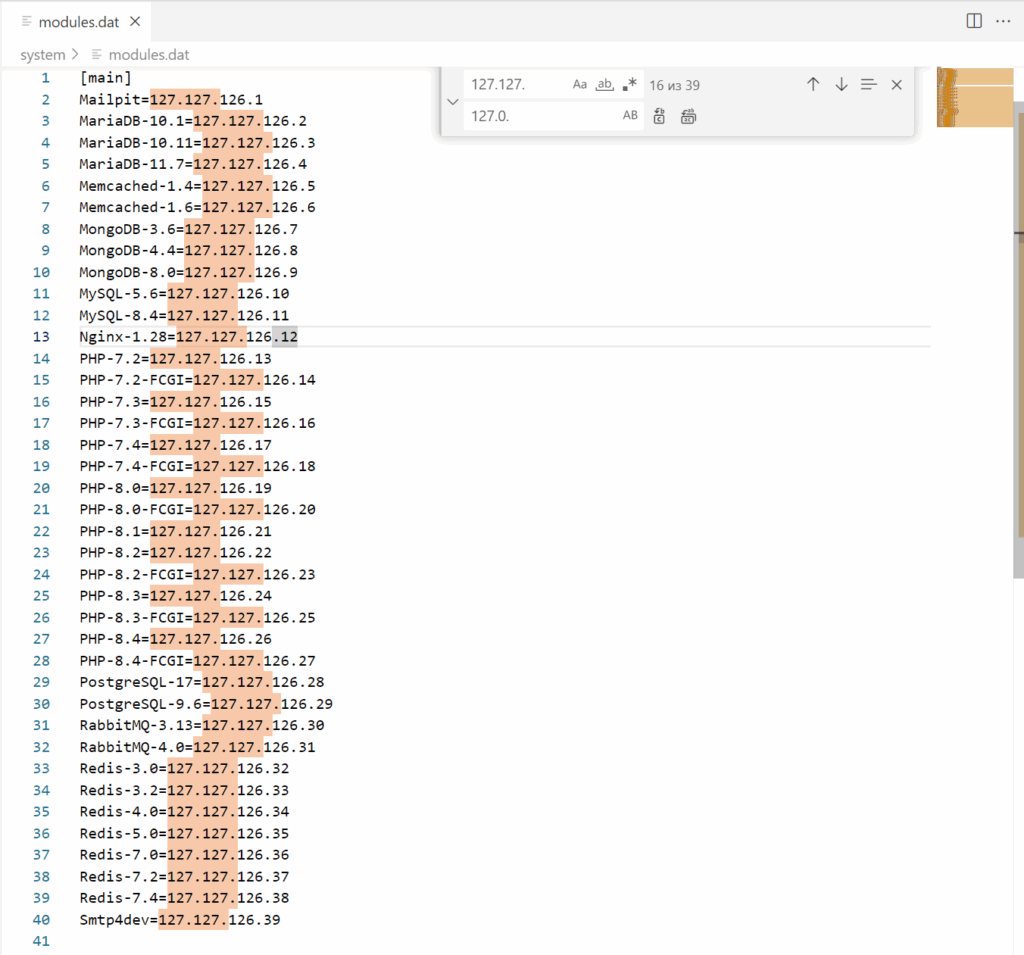Click the MongoDB-3.6 line
The height and width of the screenshot is (955, 1024).
(189, 229)
